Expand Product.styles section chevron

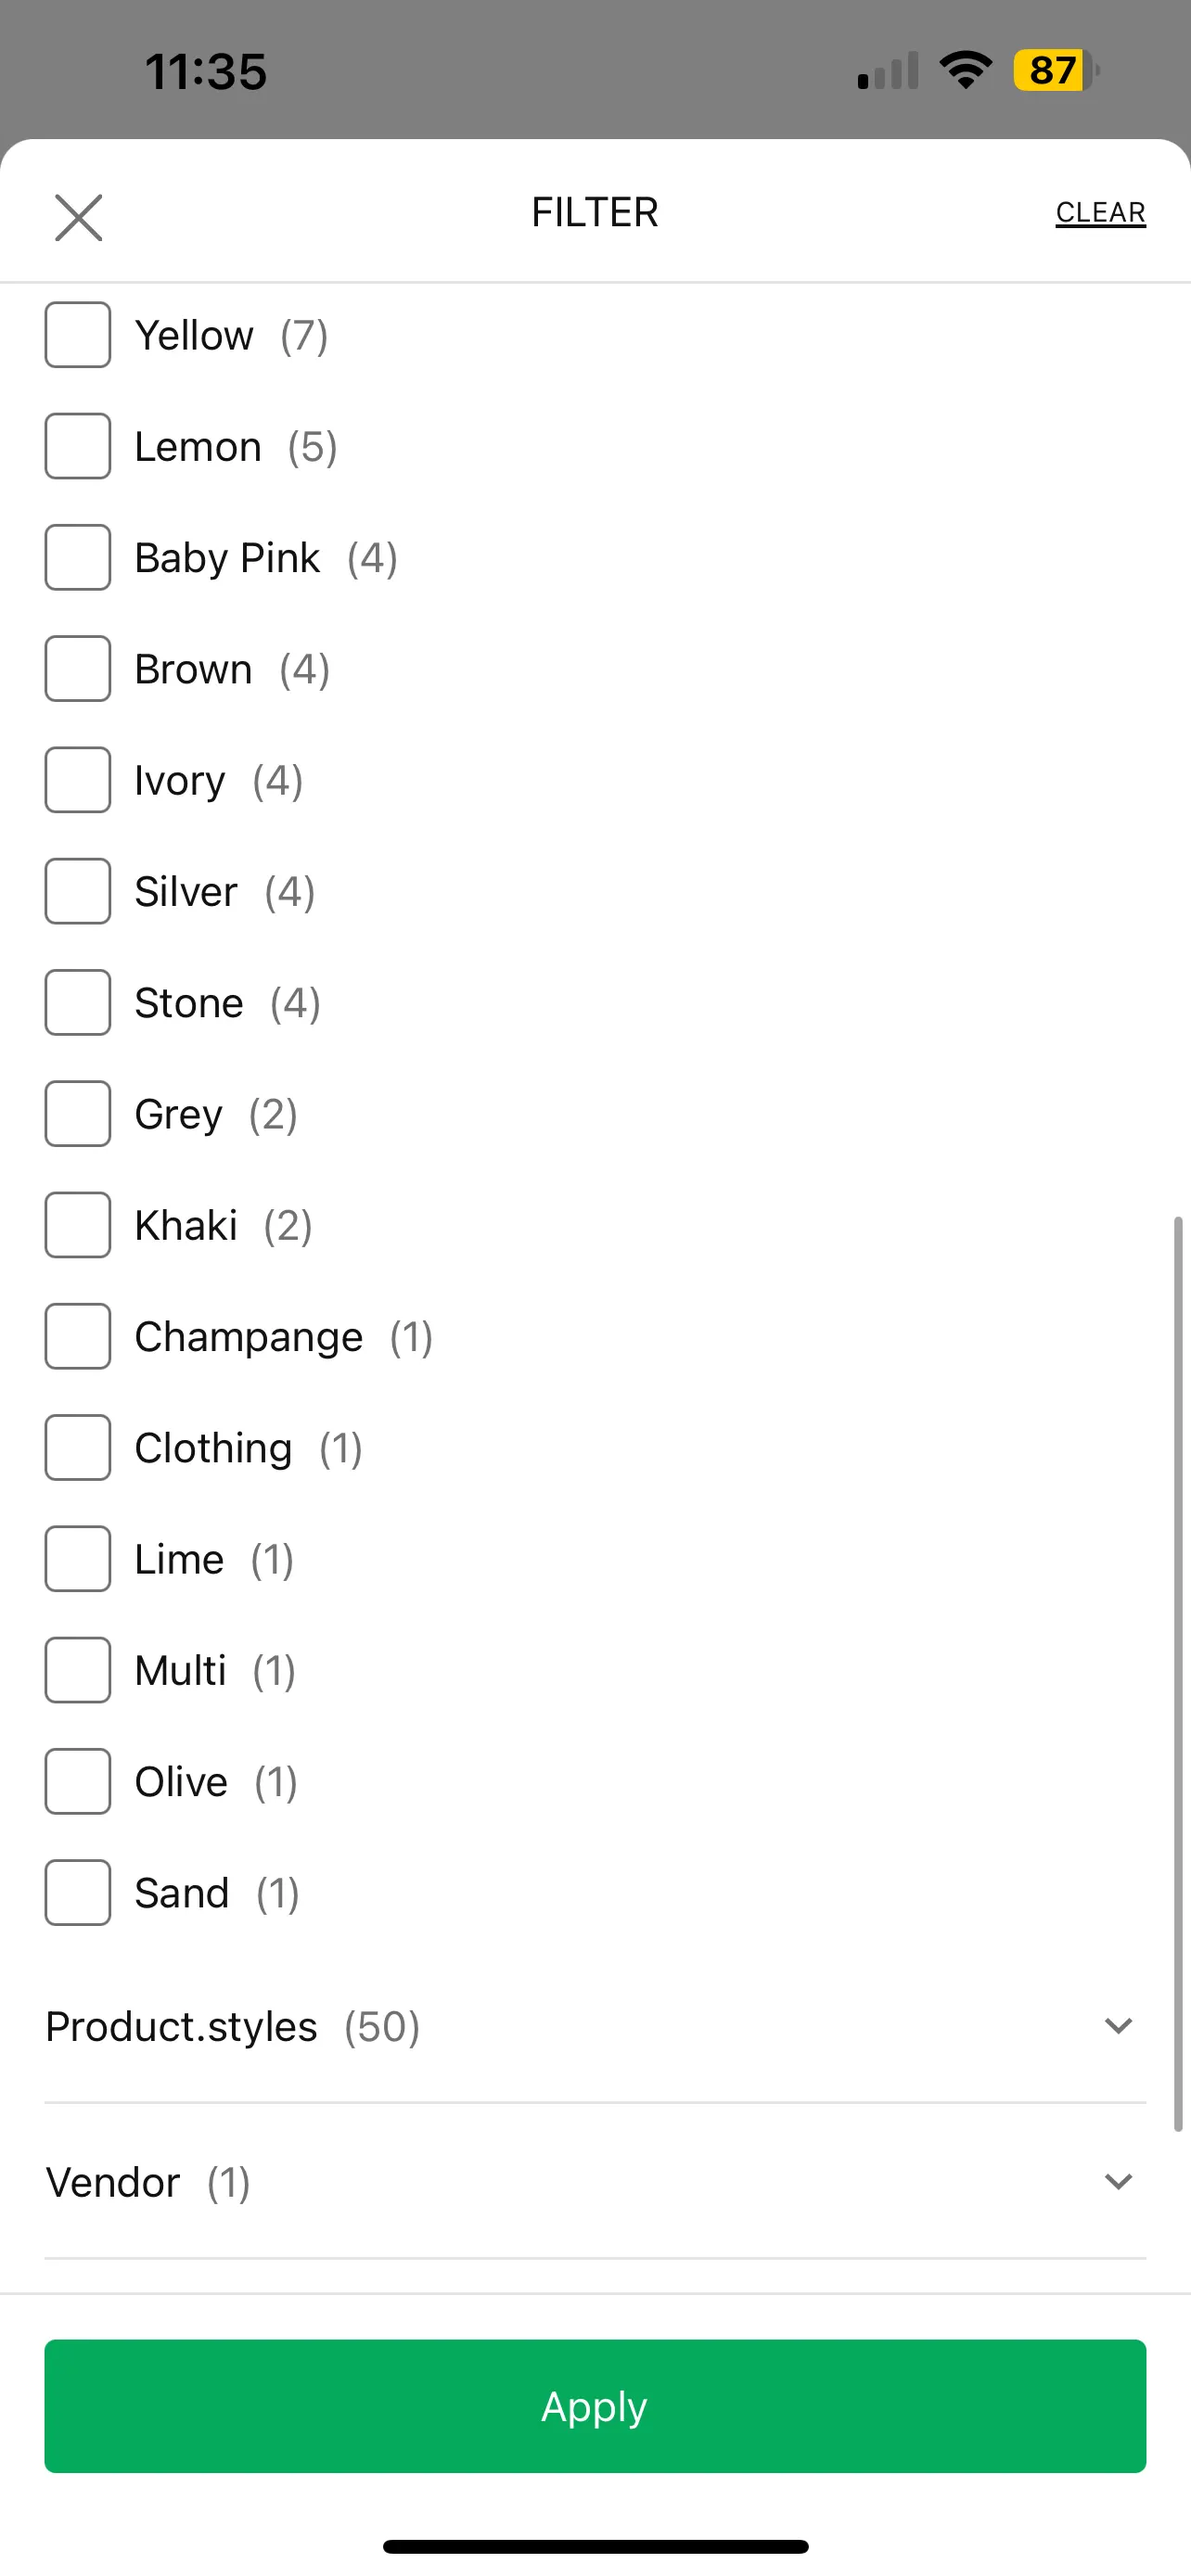1118,2026
